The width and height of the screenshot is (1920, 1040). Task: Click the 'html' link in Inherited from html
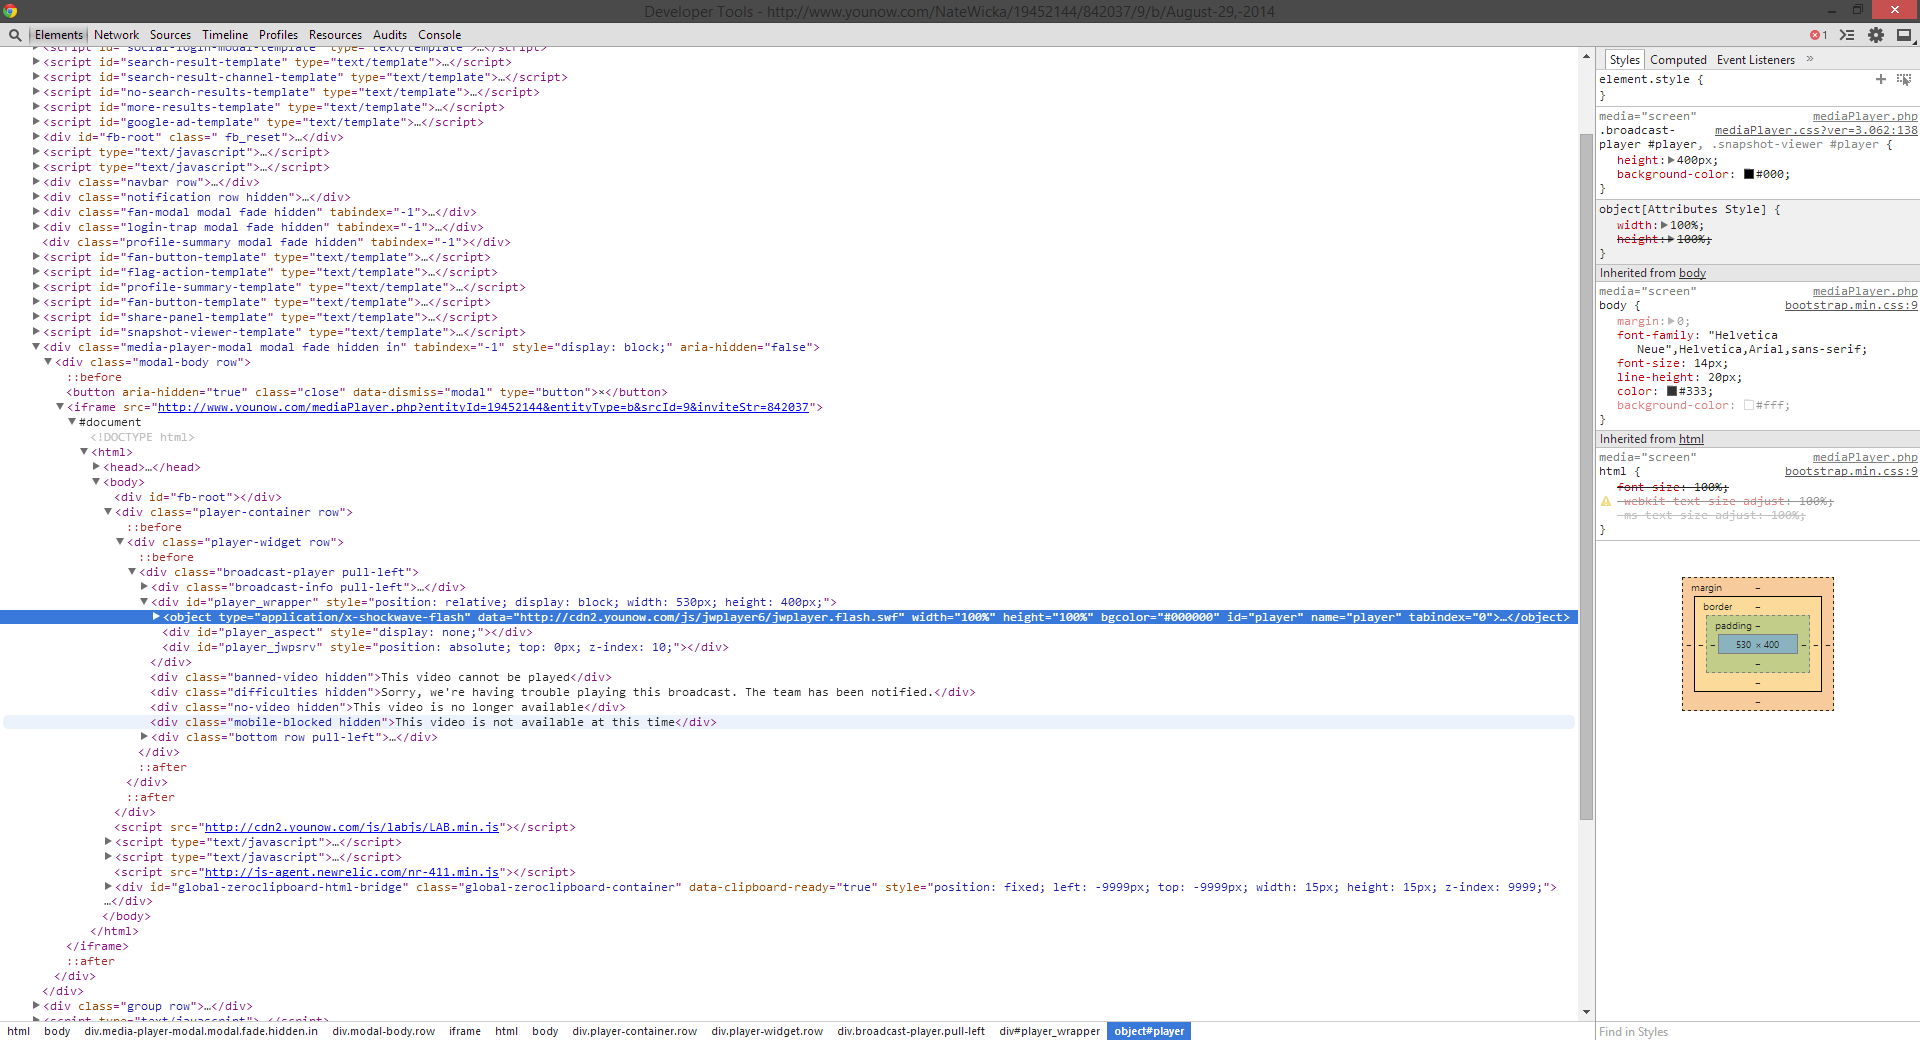pos(1691,439)
